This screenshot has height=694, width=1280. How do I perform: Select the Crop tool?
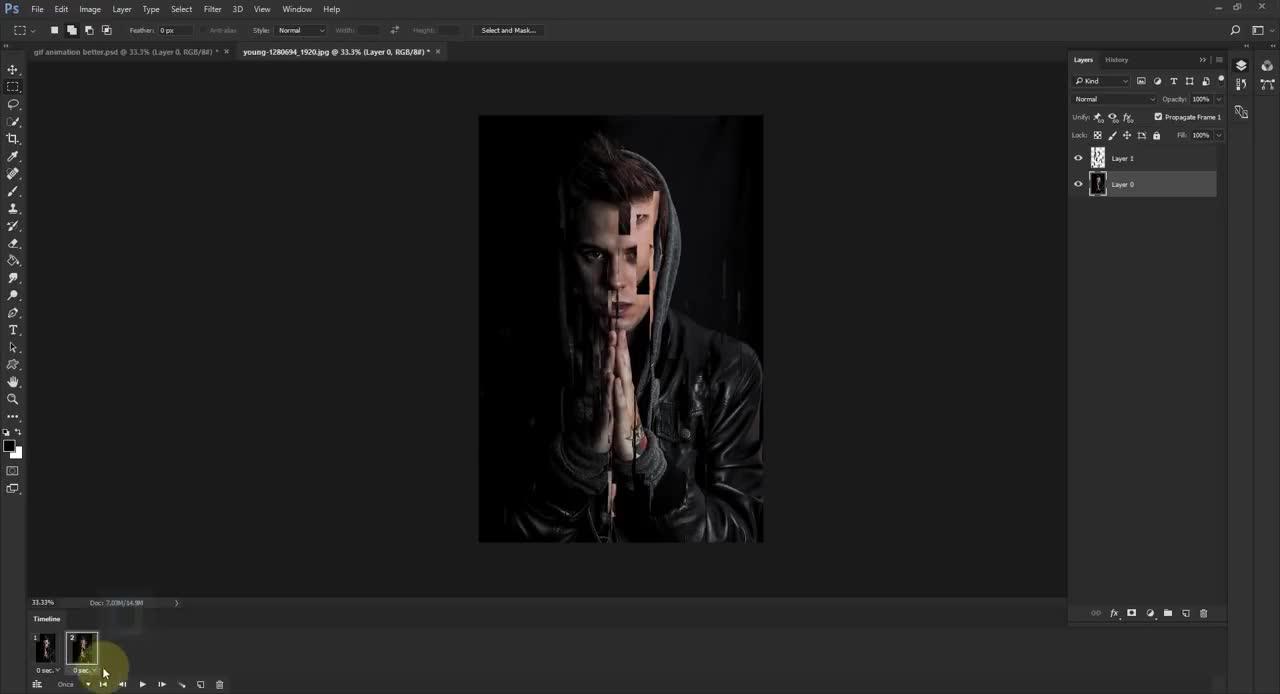[13, 139]
